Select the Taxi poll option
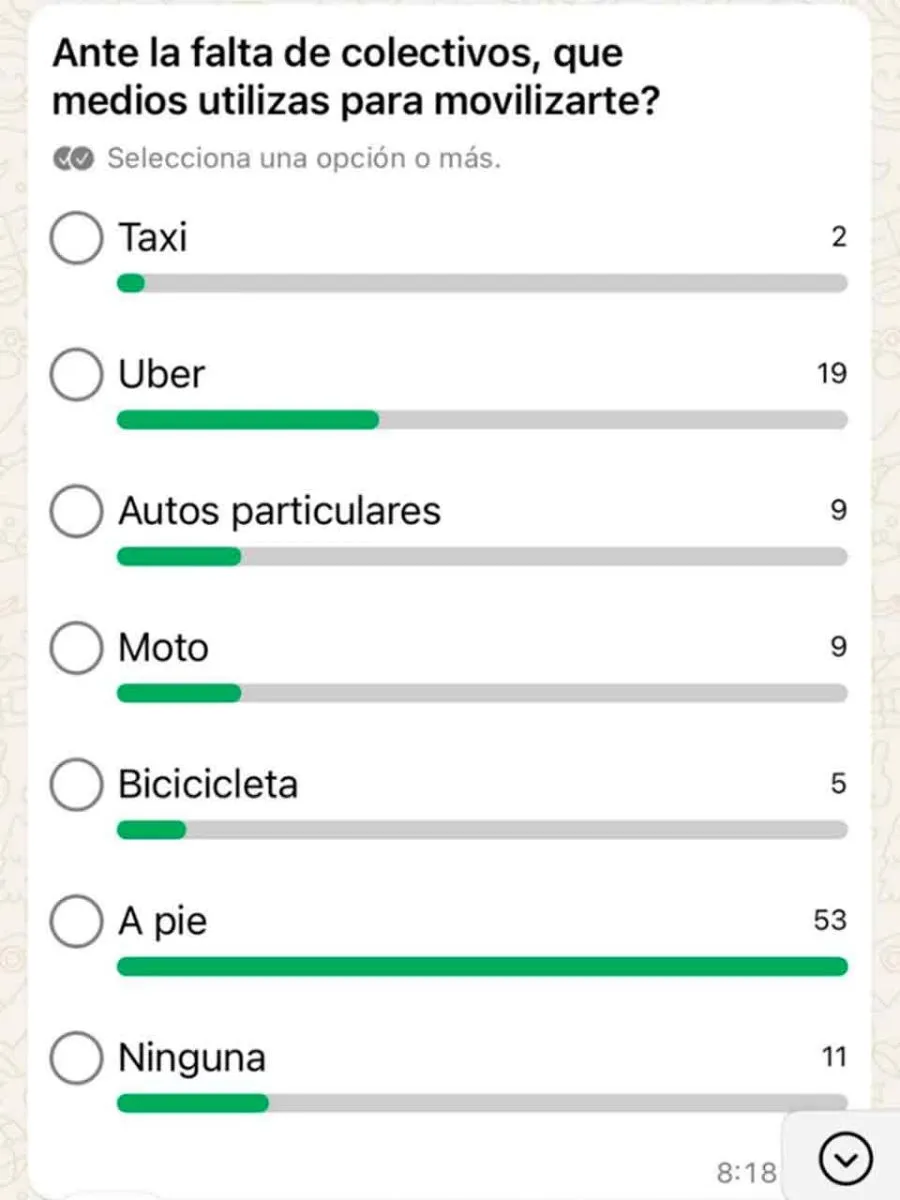 (x=76, y=239)
